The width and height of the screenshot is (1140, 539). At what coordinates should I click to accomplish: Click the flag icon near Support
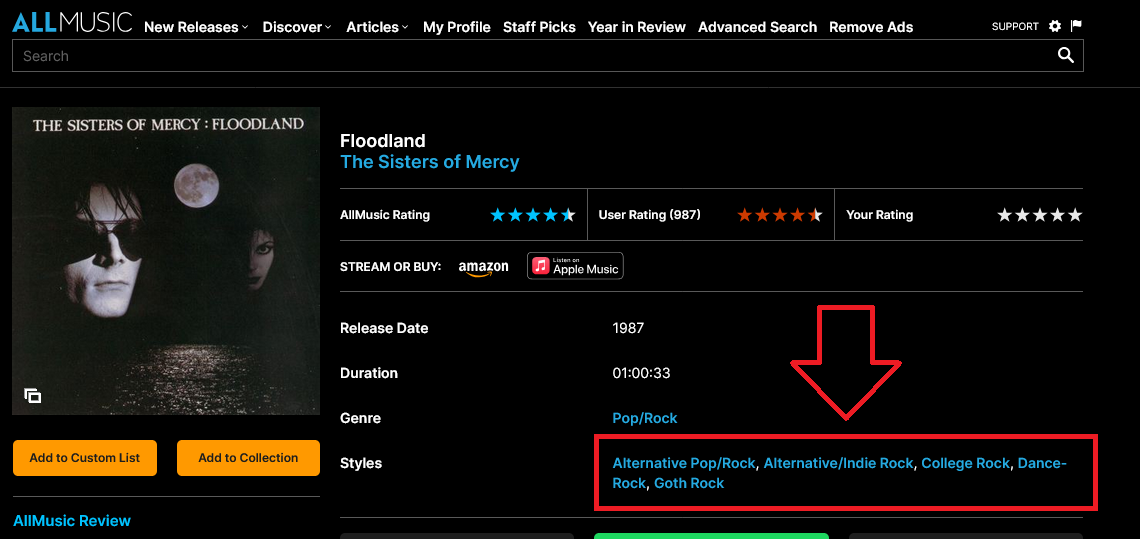coord(1076,26)
